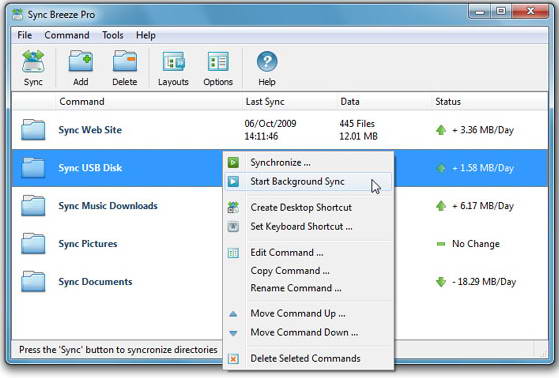559x378 pixels.
Task: Click the icon beside Edit Command
Action: [x=233, y=253]
